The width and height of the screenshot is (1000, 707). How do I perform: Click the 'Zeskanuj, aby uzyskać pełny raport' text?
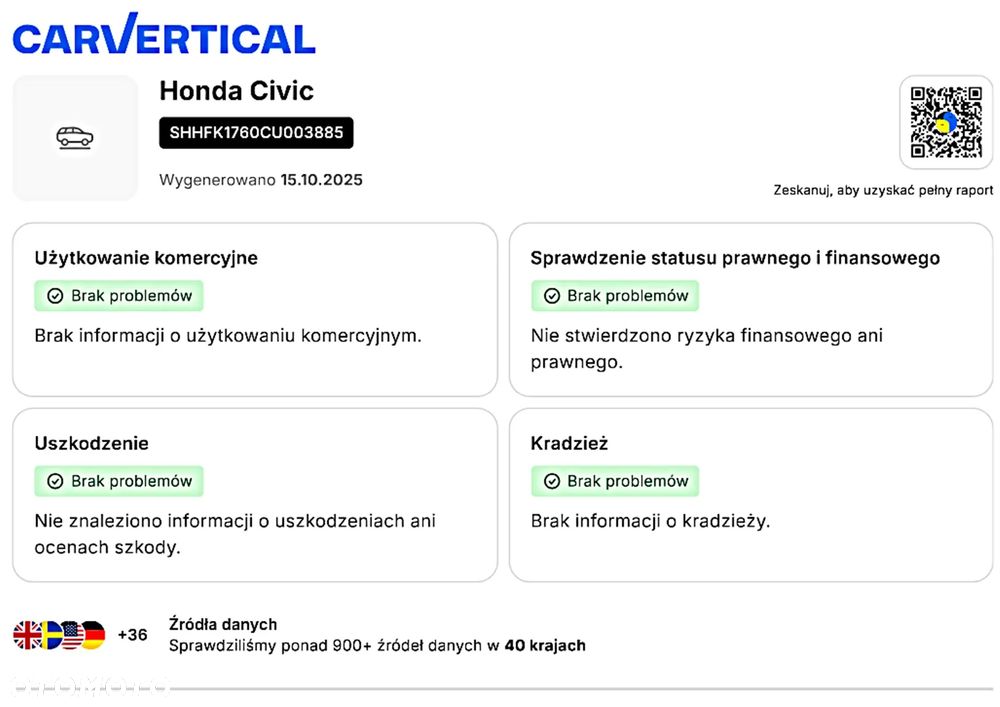[883, 190]
